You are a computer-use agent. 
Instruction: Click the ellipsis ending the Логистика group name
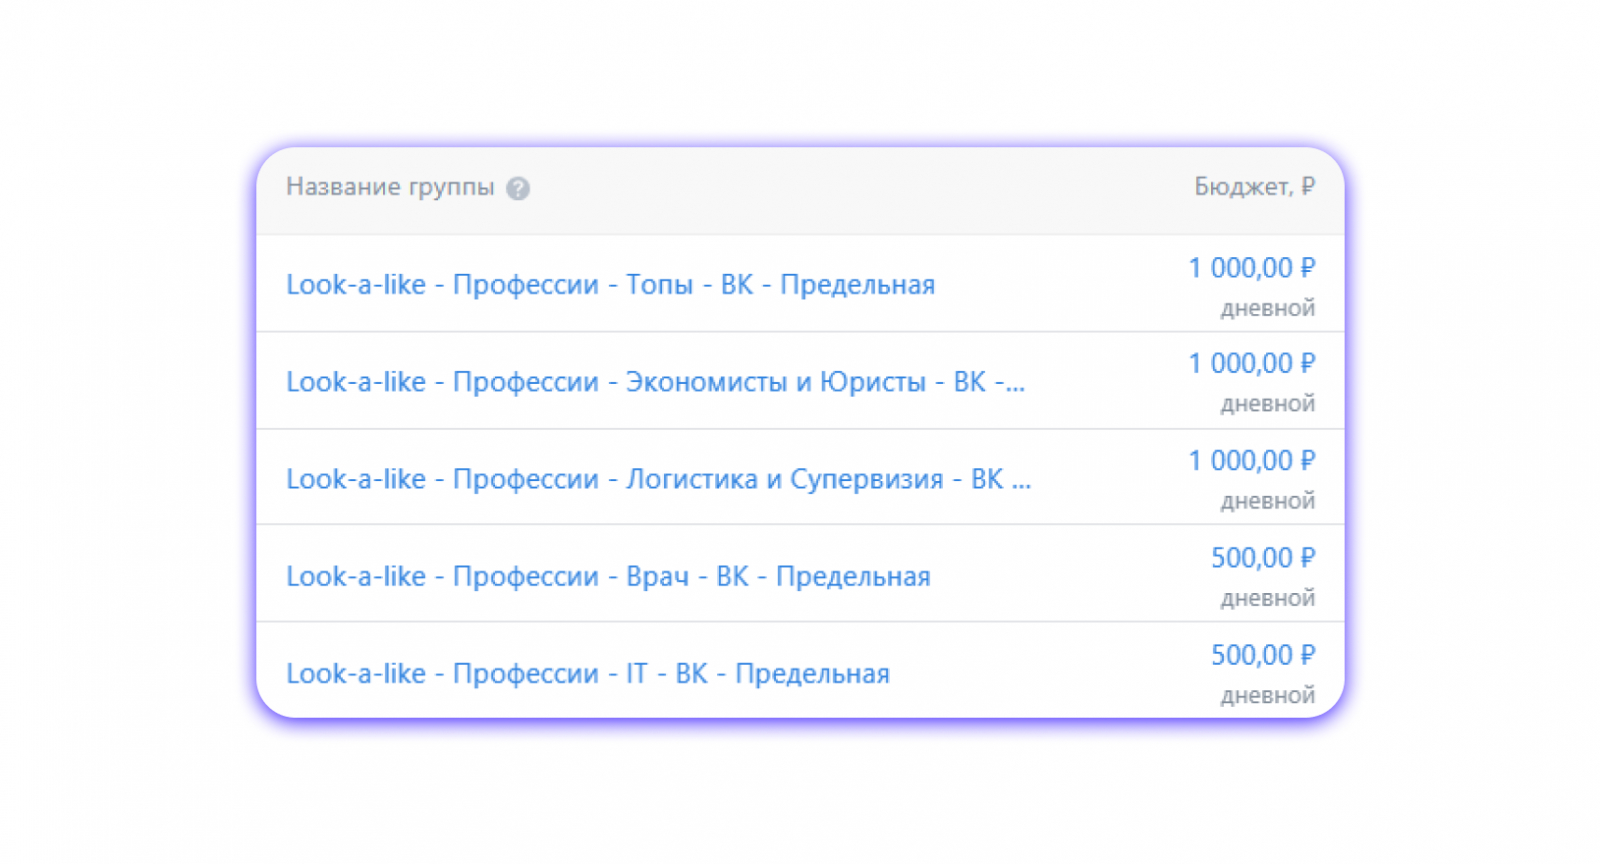click(1020, 483)
